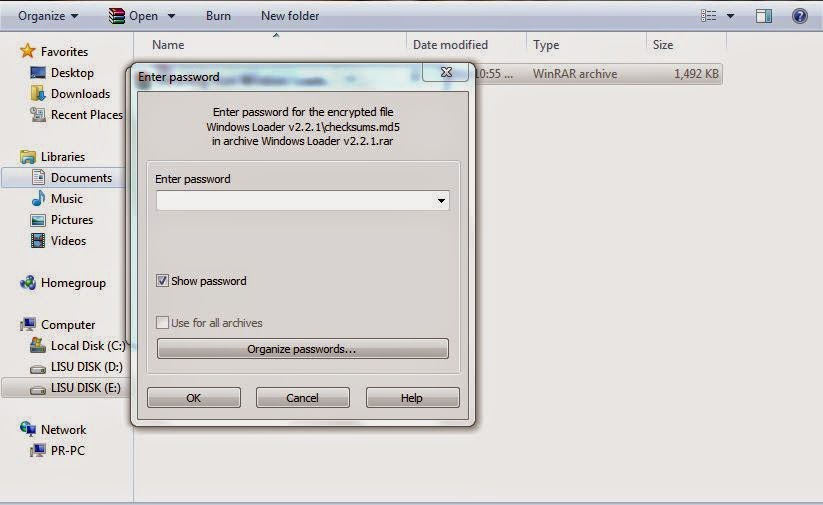Select PR-PC under Network
Screen dimensions: 823x505
coord(68,450)
